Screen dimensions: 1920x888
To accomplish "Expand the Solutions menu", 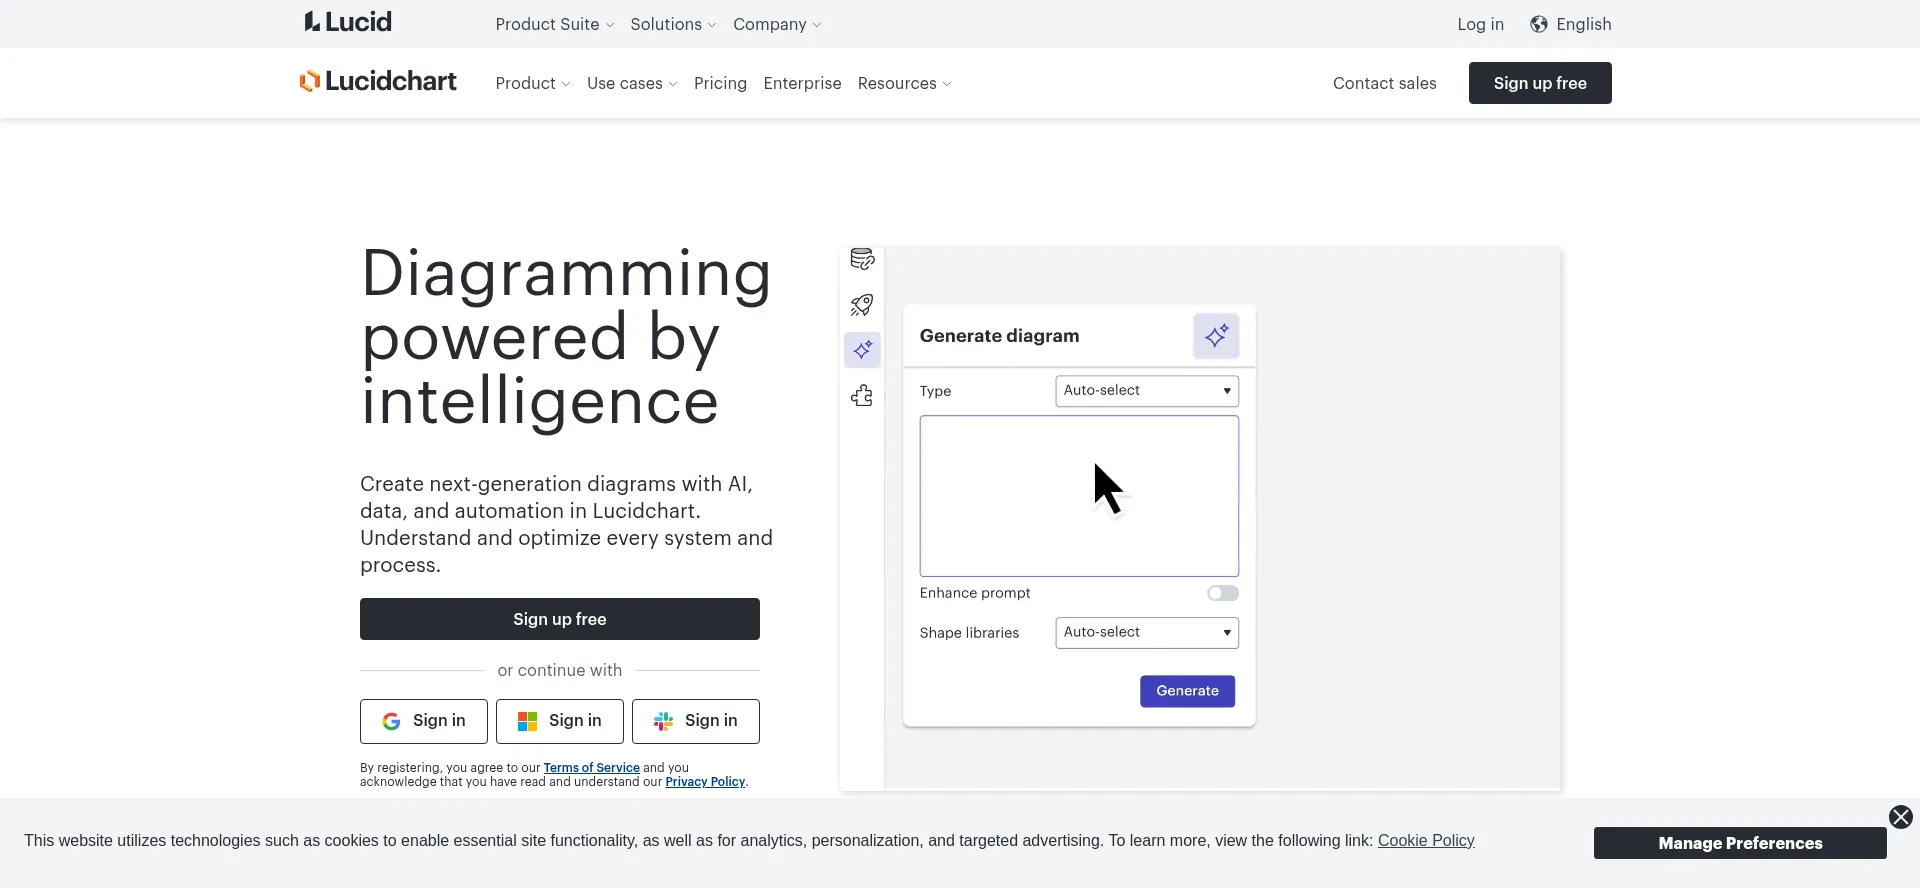I will click(673, 24).
